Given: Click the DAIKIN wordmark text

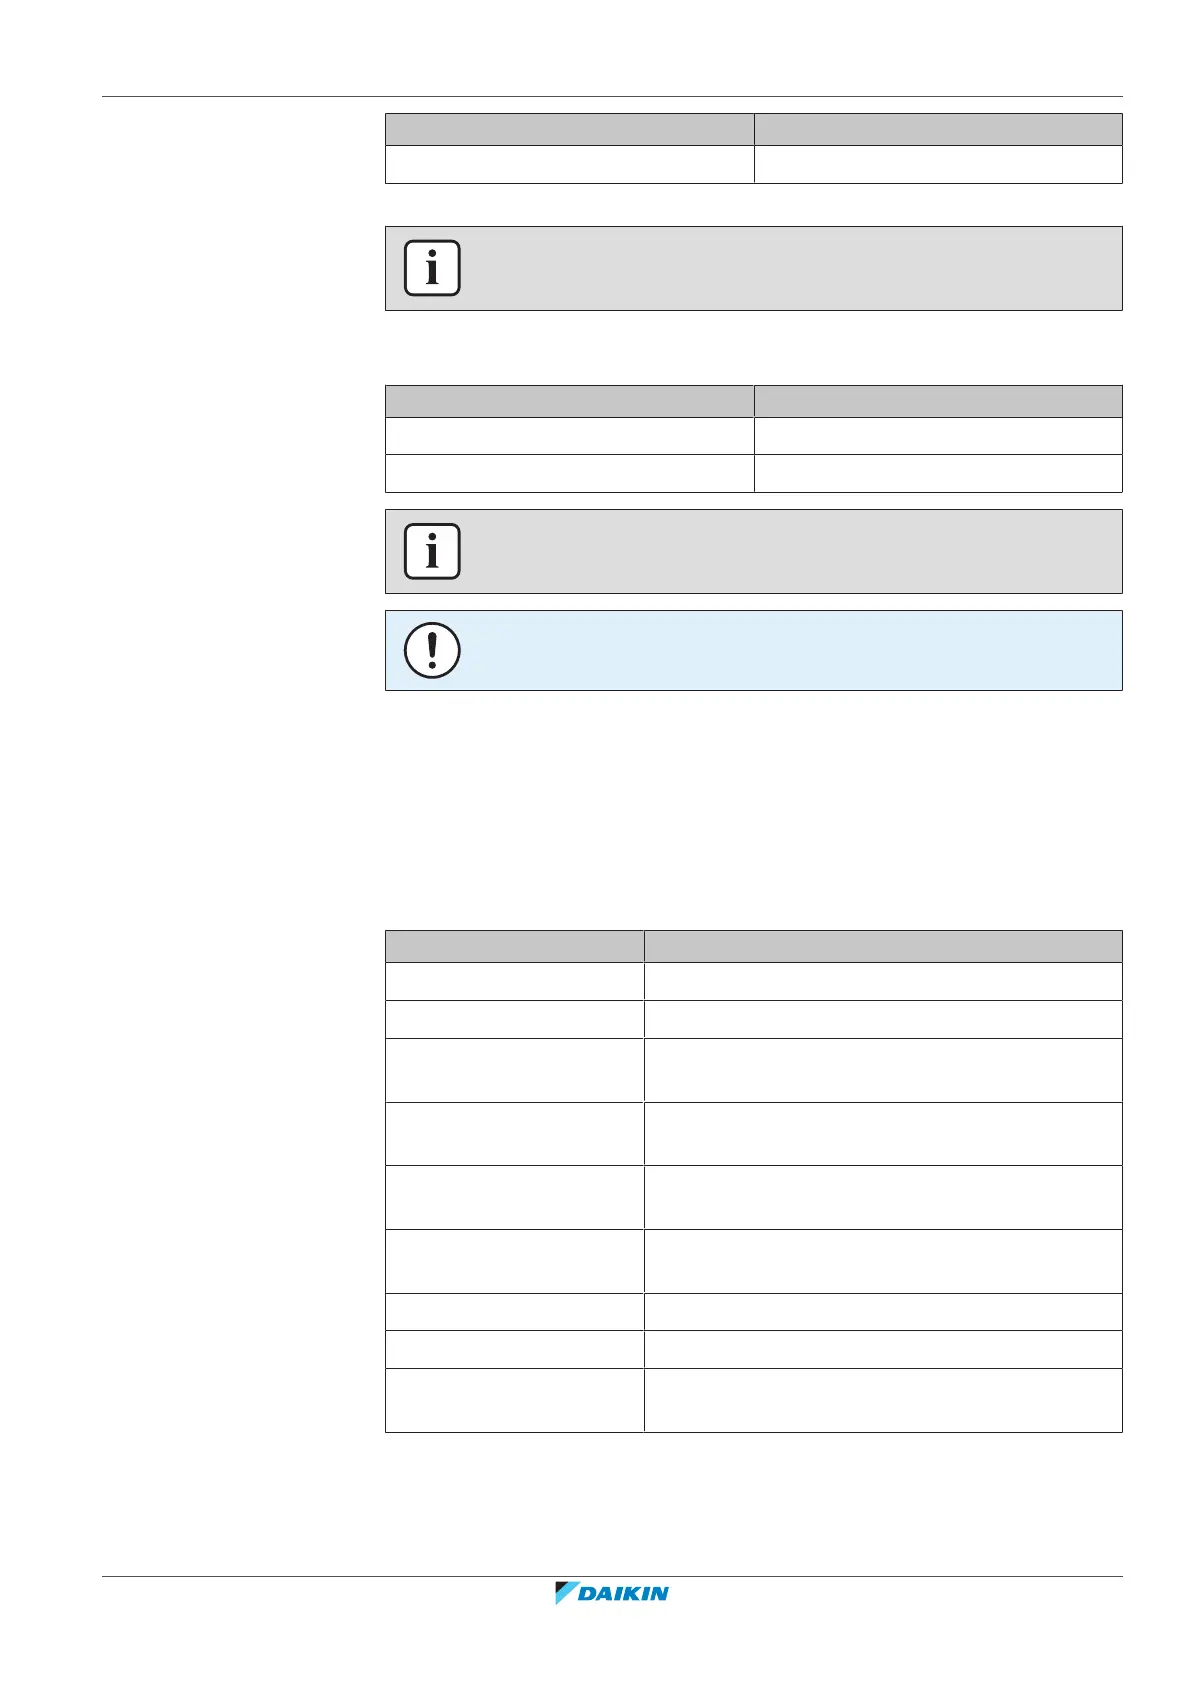Looking at the screenshot, I should coord(624,1593).
